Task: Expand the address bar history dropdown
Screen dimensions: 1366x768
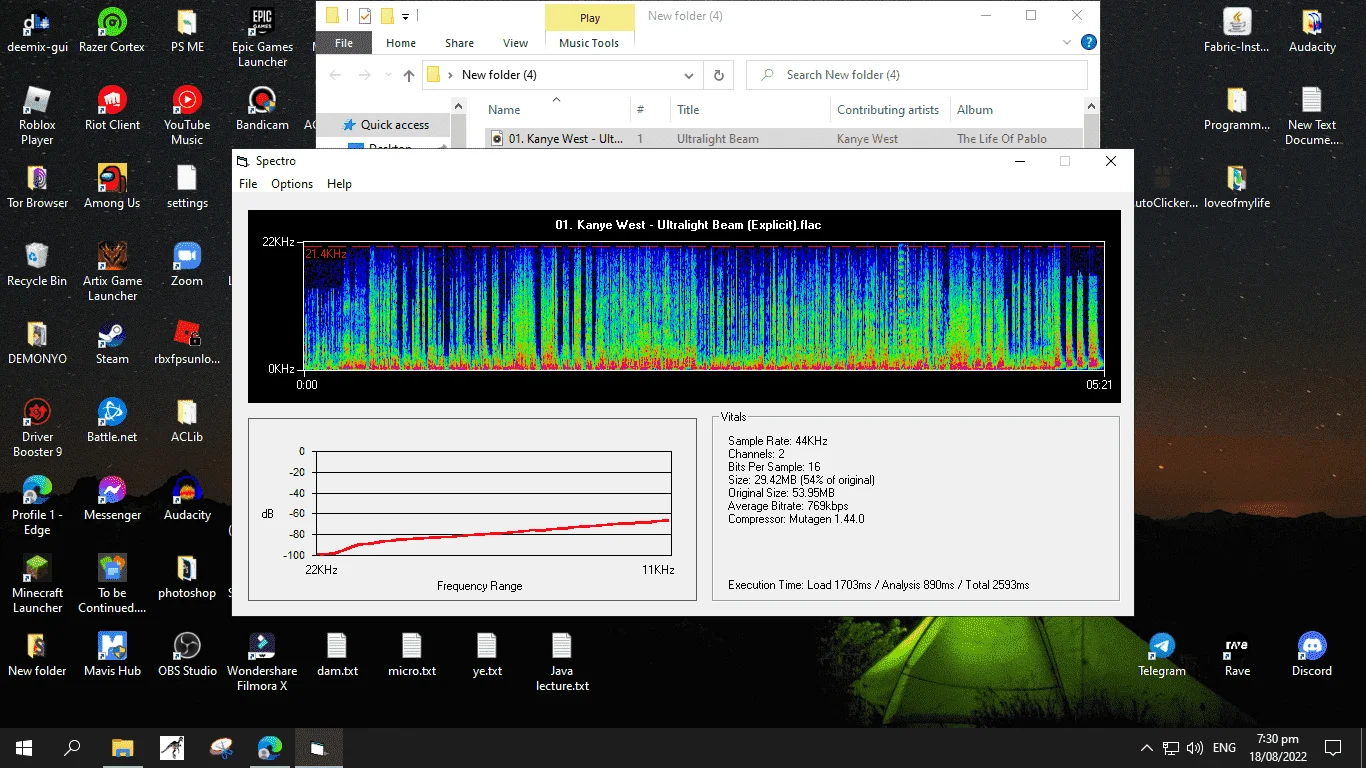Action: (x=689, y=75)
